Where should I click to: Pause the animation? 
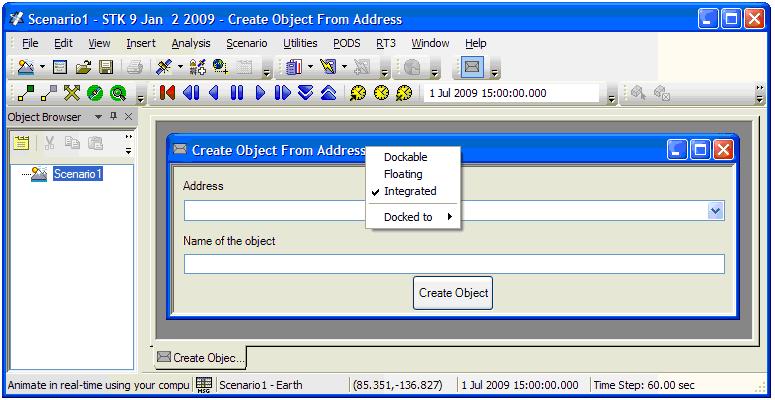pos(237,94)
